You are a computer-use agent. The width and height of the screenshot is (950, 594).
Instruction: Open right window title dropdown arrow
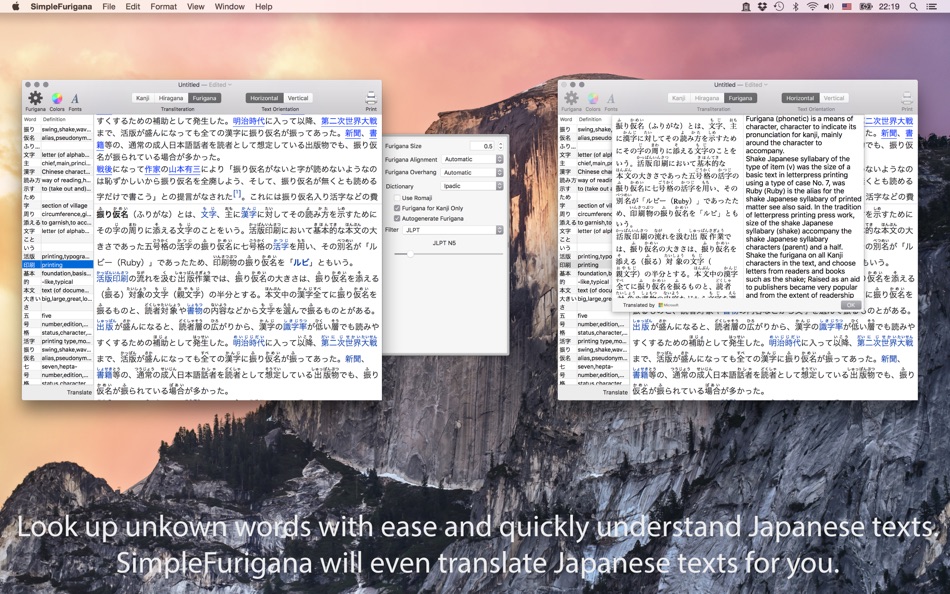pos(766,85)
